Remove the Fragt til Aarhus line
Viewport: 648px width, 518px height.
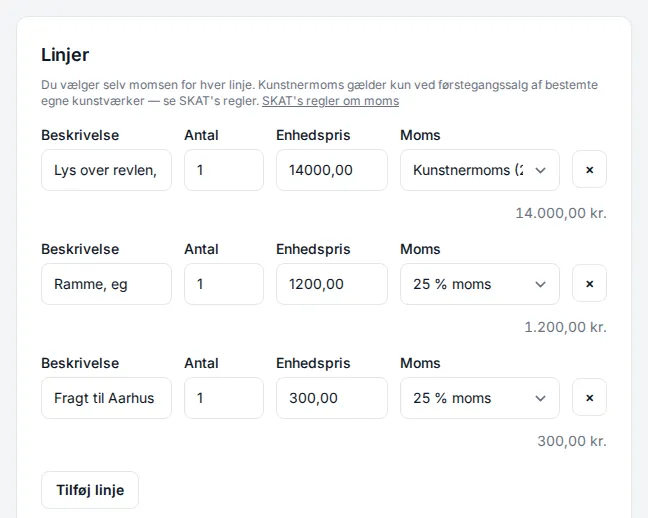[589, 398]
